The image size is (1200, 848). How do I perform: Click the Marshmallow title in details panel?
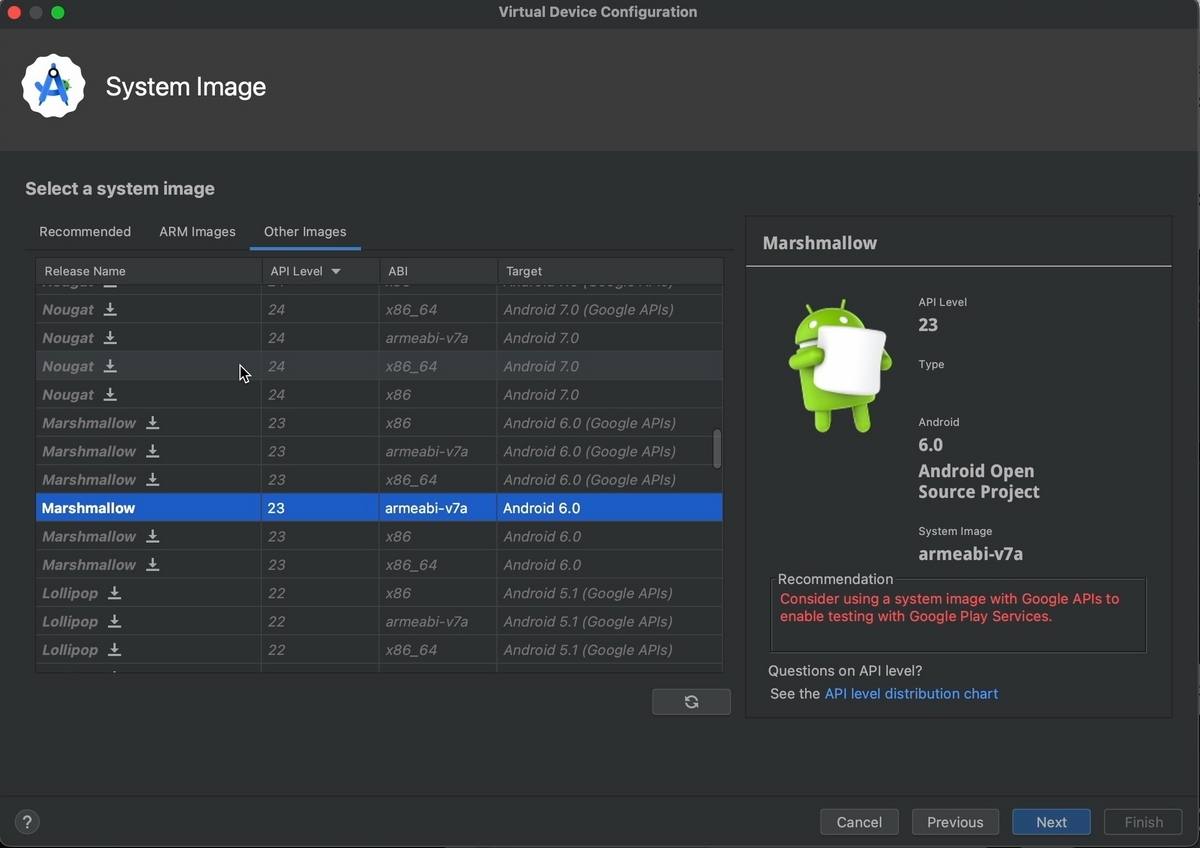[820, 243]
